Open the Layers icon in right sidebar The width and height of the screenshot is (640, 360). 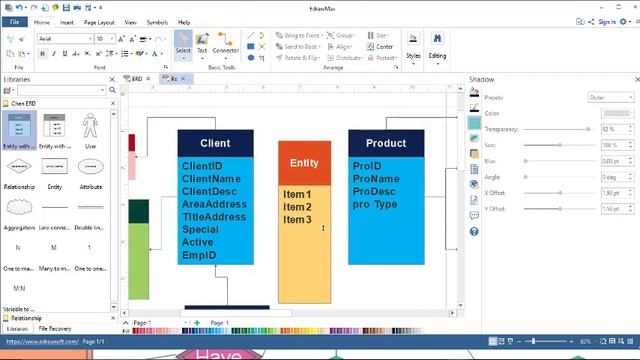474,153
